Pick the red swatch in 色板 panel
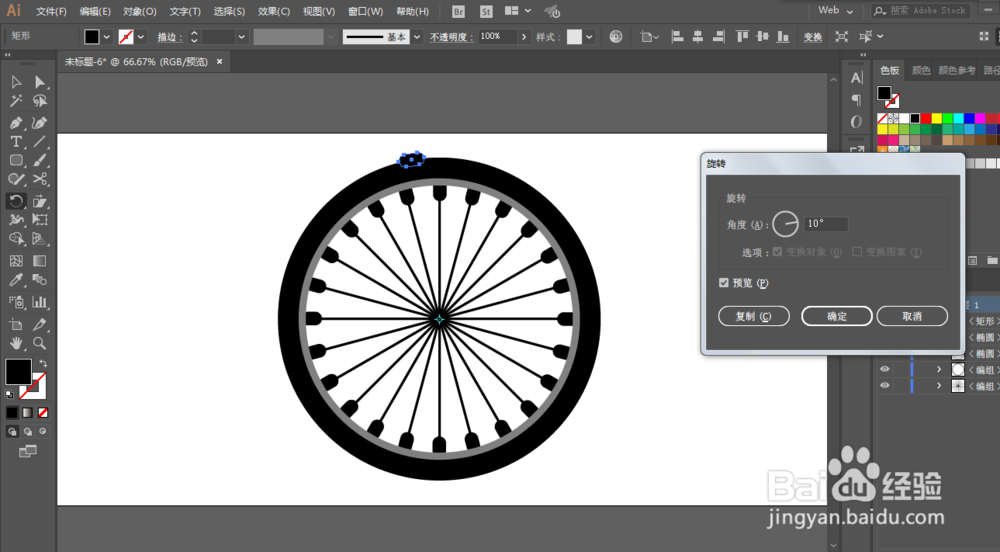The height and width of the screenshot is (552, 1000). (x=925, y=118)
